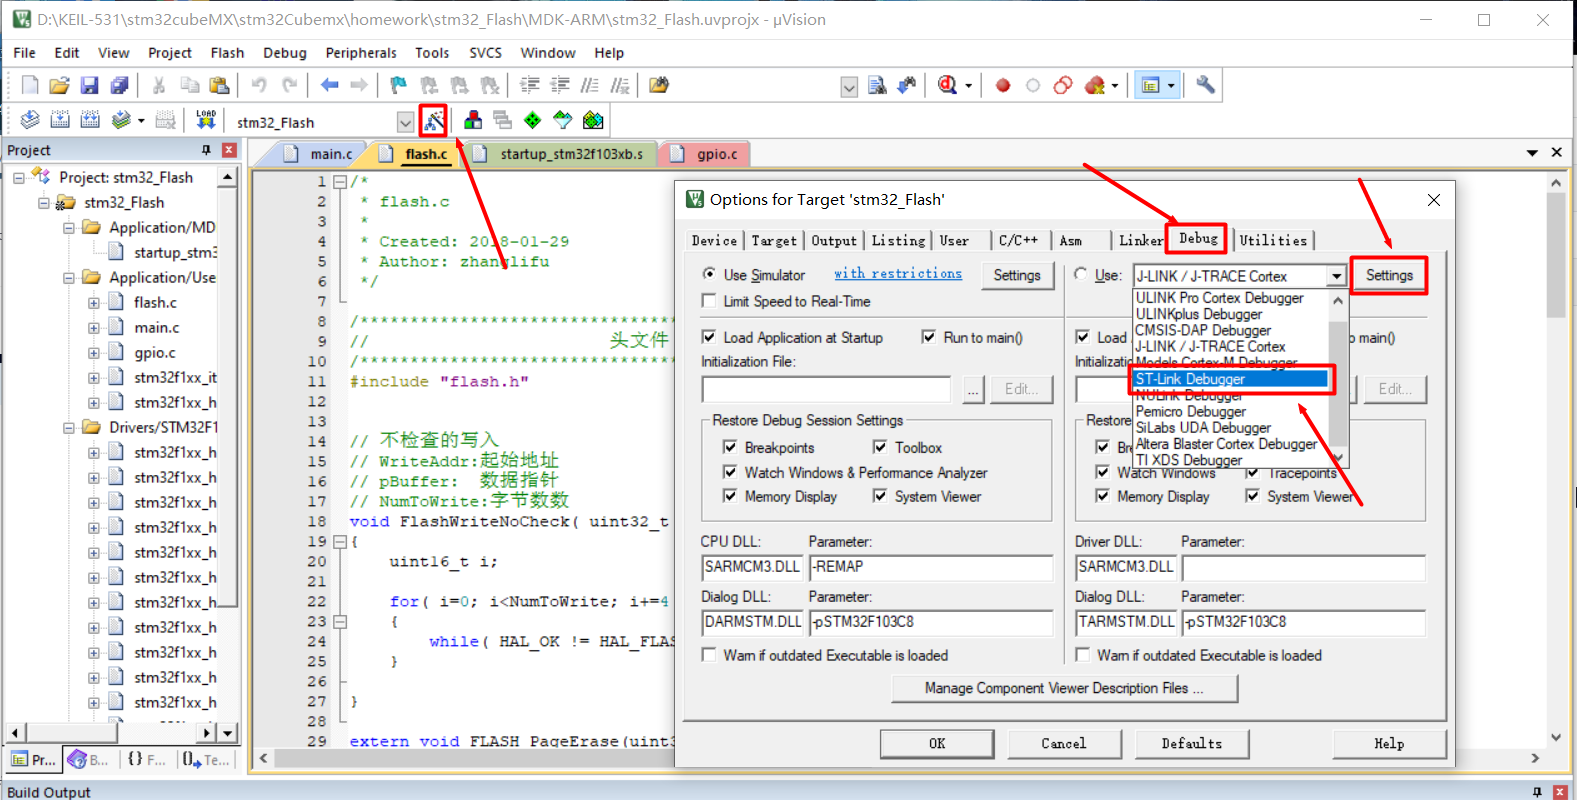Click the debugger Settings button
Screen dimensions: 1577x800
click(1389, 275)
